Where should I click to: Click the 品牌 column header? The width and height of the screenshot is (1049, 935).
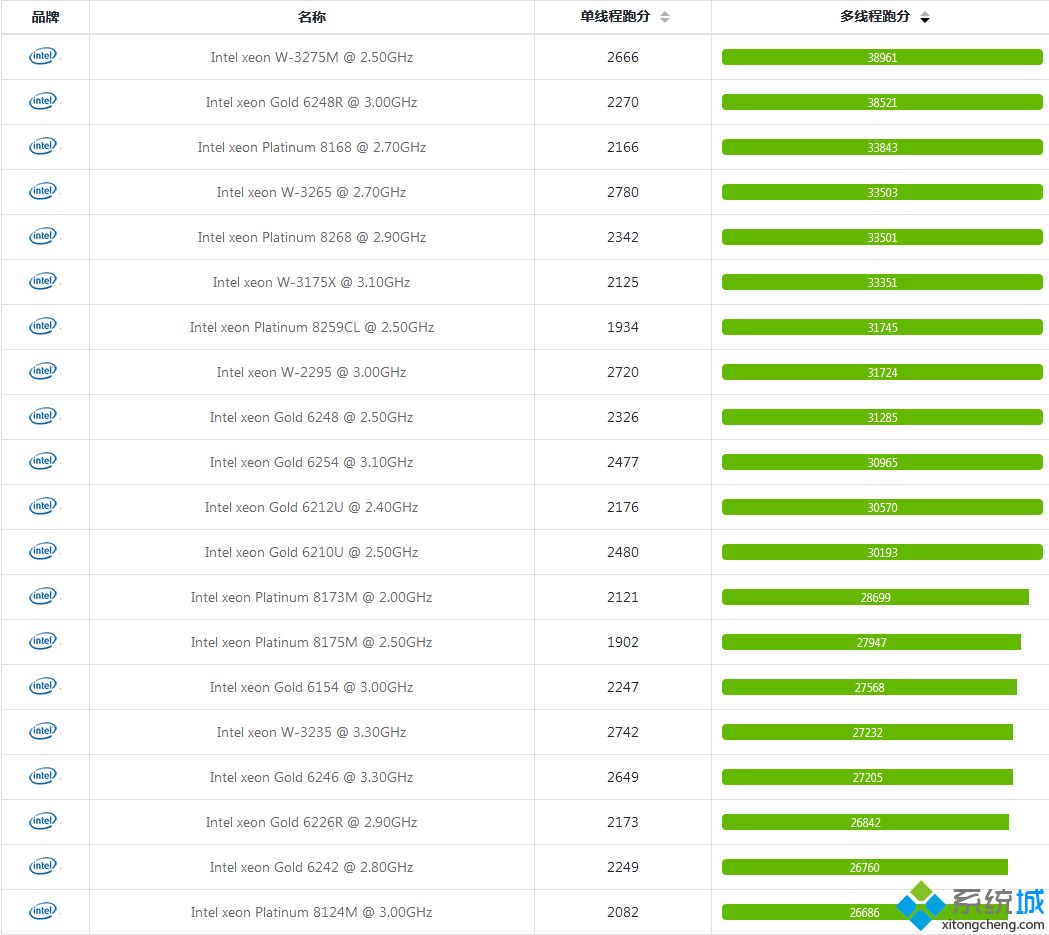click(x=45, y=17)
